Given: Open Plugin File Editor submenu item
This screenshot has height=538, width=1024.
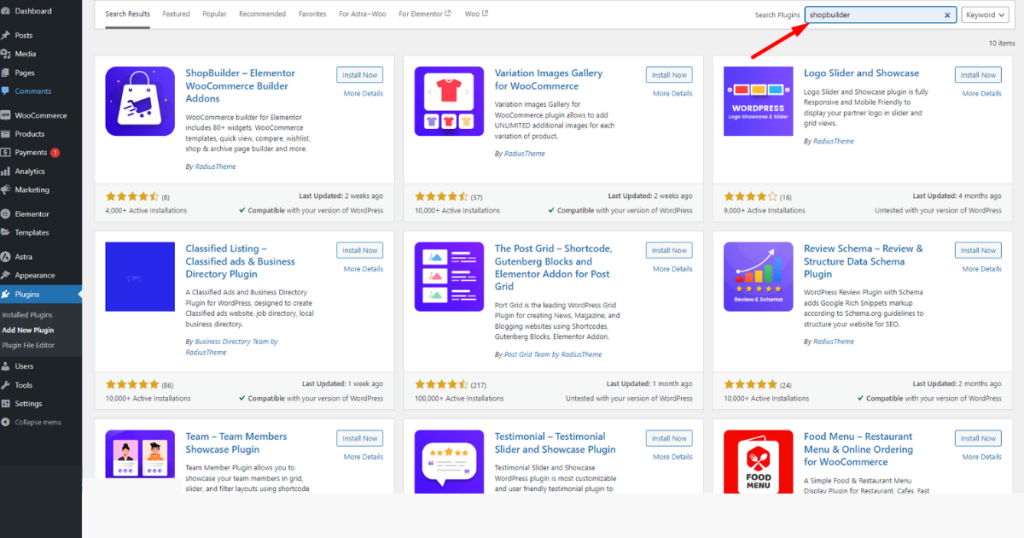Looking at the screenshot, I should coord(28,345).
